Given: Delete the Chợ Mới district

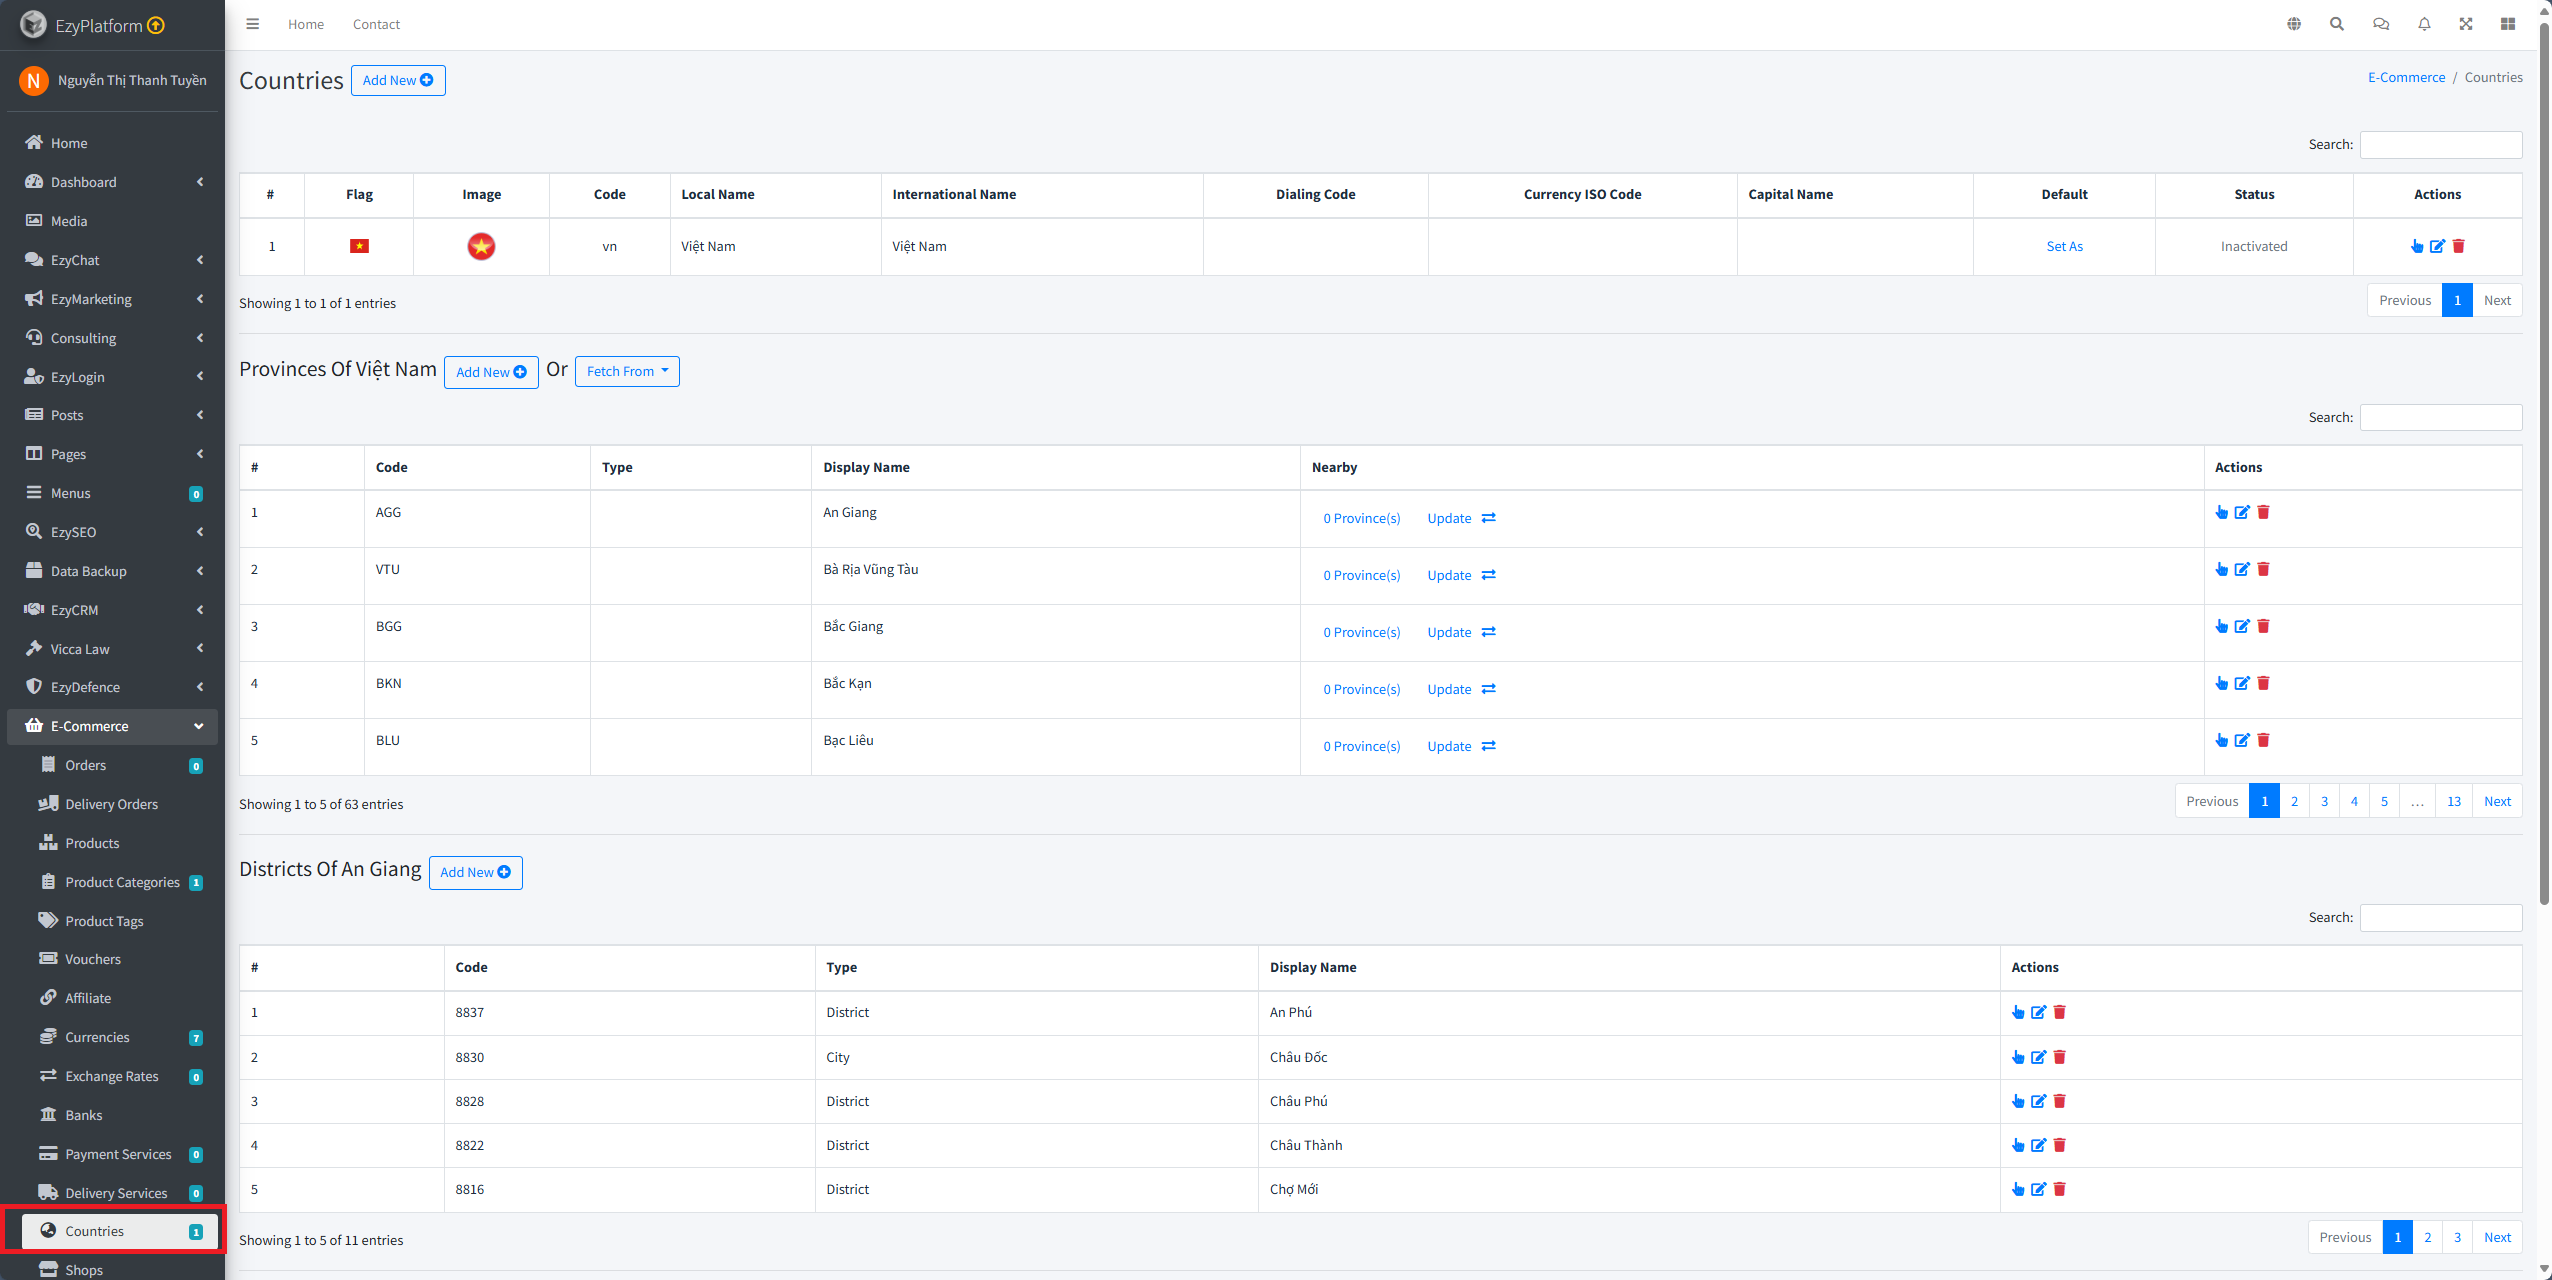Looking at the screenshot, I should tap(2060, 1189).
